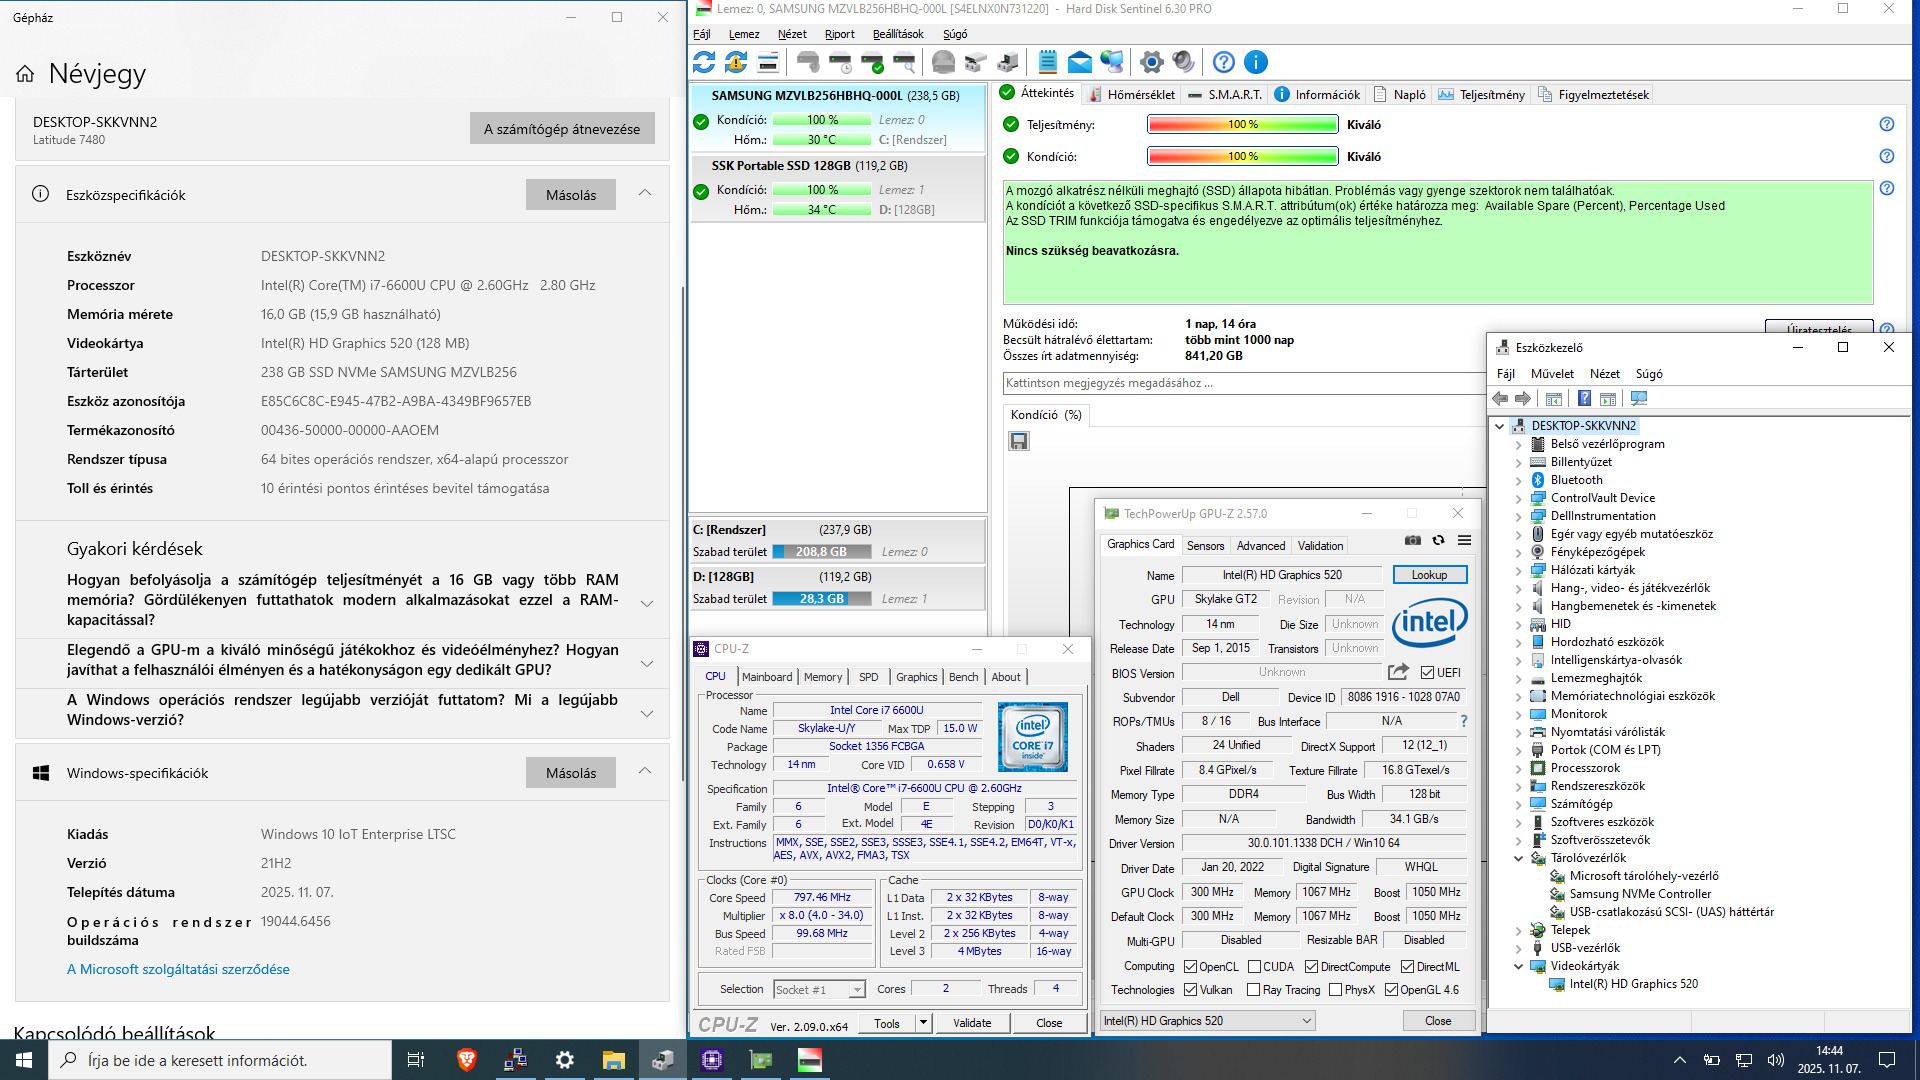Click the email envelope icon in toolbar

click(x=1079, y=62)
